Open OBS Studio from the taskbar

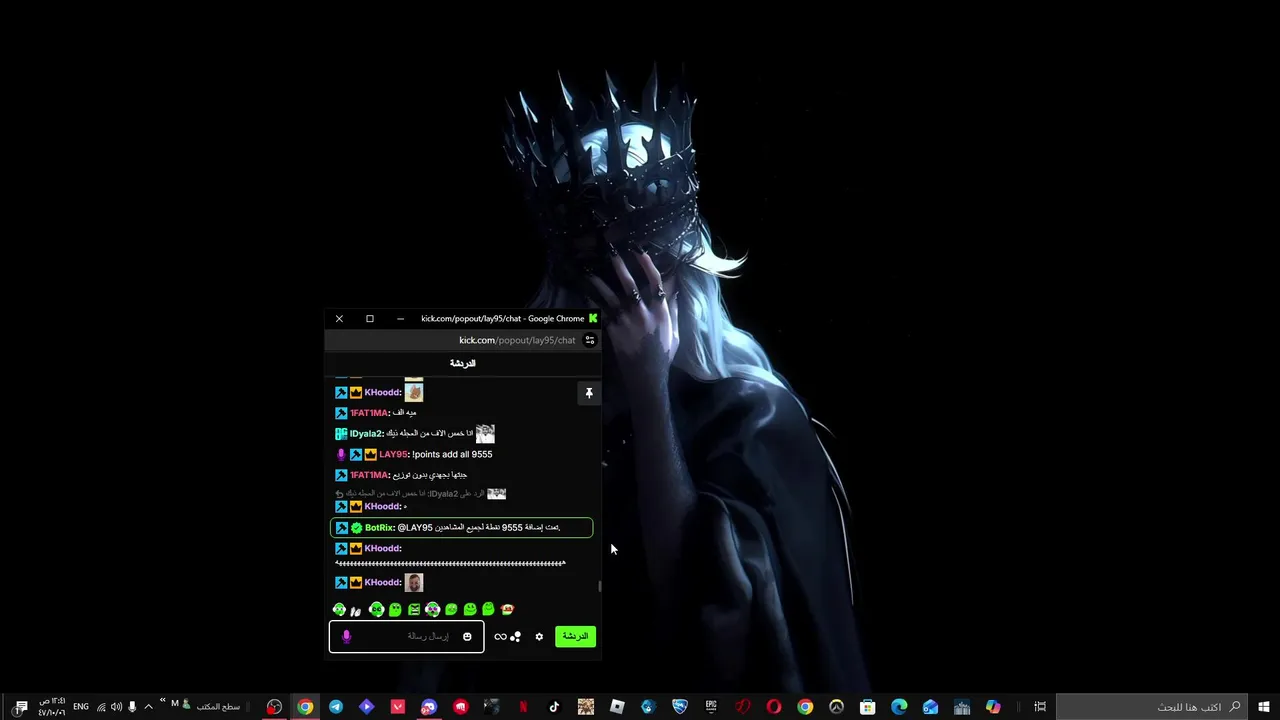274,707
